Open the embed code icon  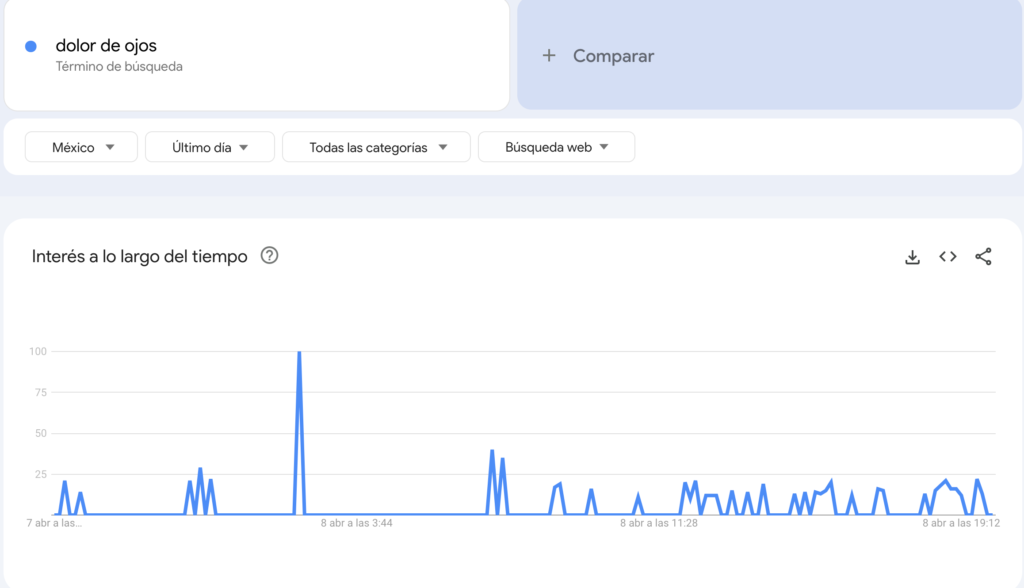[x=948, y=257]
